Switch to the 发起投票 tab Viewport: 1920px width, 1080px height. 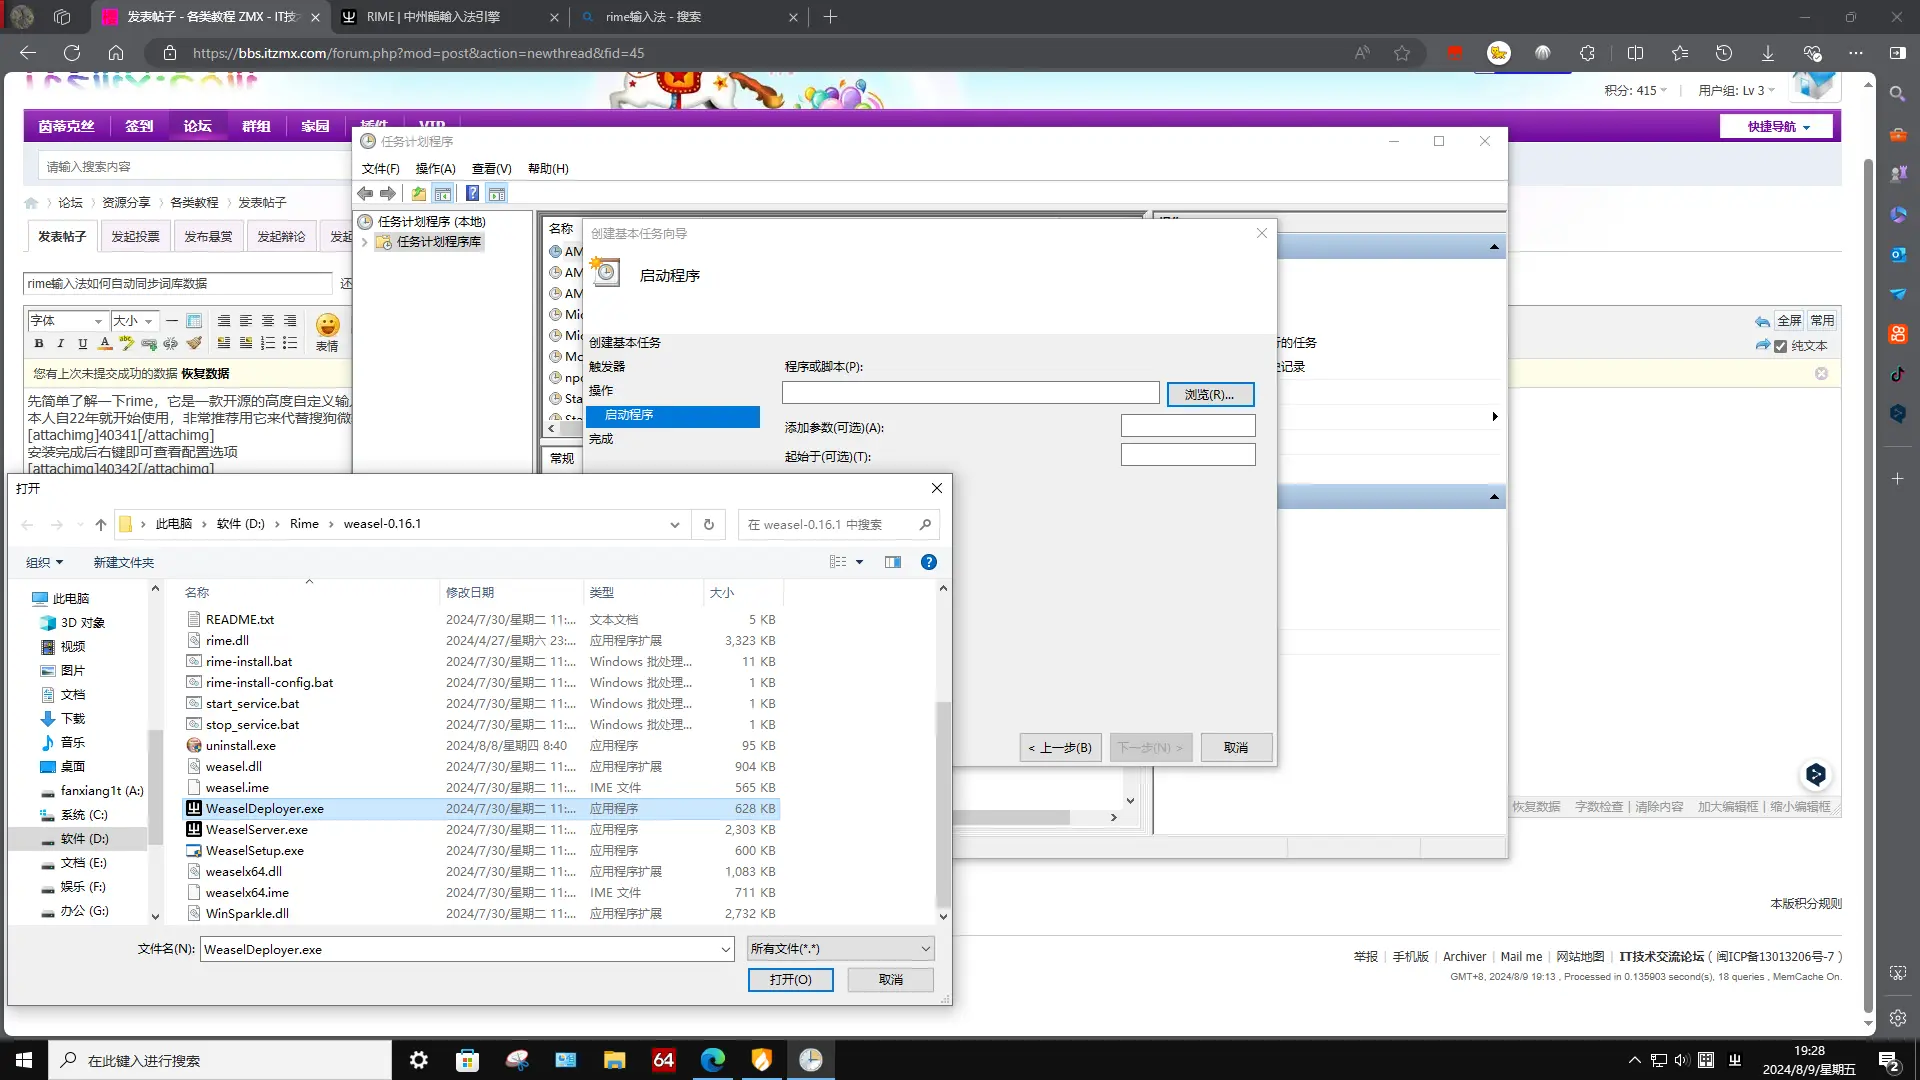click(135, 237)
